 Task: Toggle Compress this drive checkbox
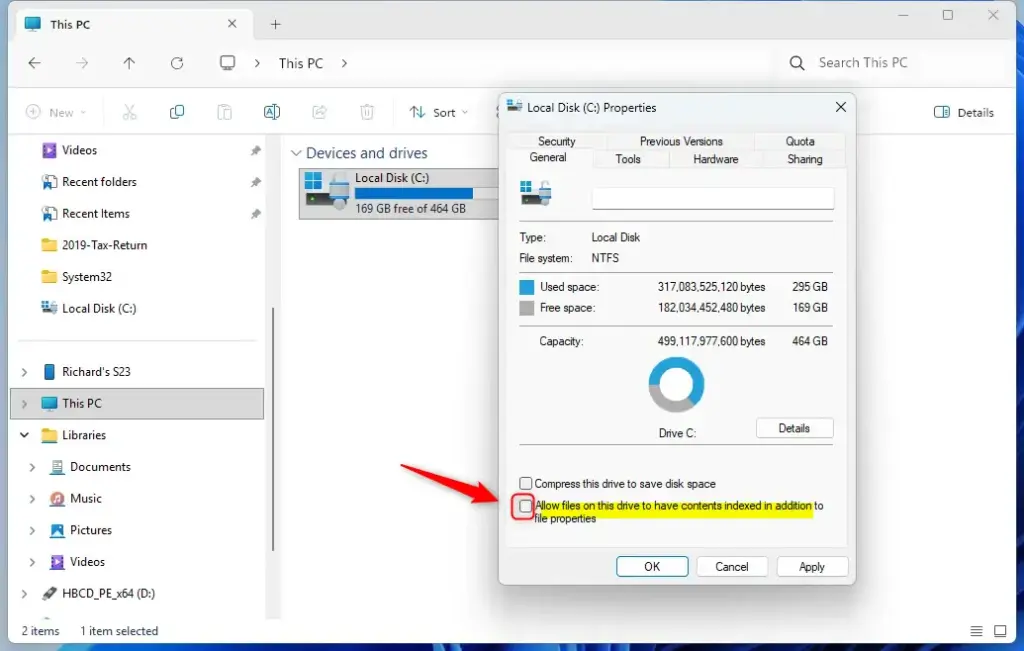[x=526, y=483]
